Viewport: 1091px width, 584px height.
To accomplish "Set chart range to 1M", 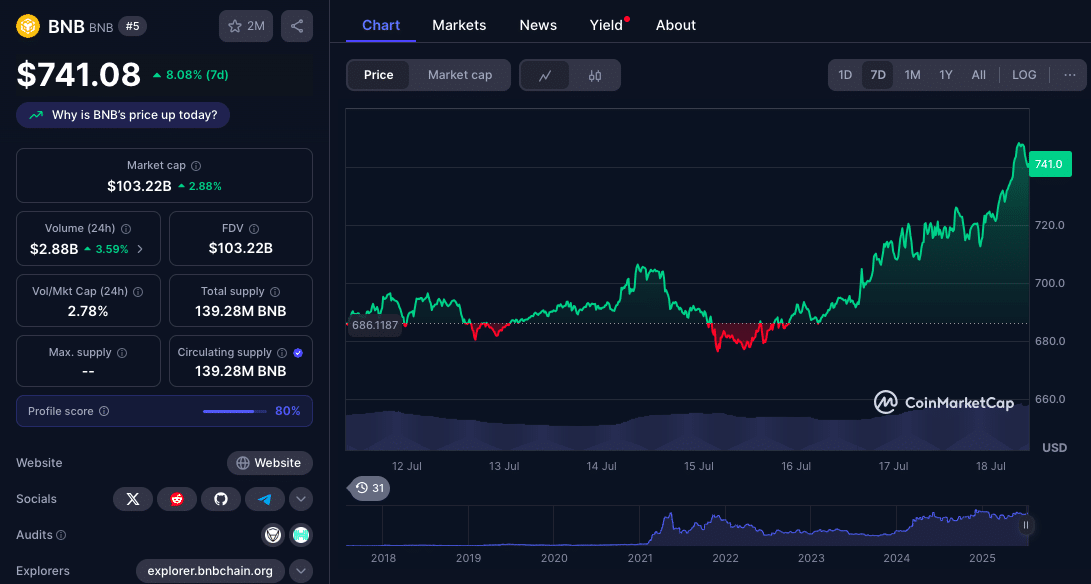I will point(912,75).
